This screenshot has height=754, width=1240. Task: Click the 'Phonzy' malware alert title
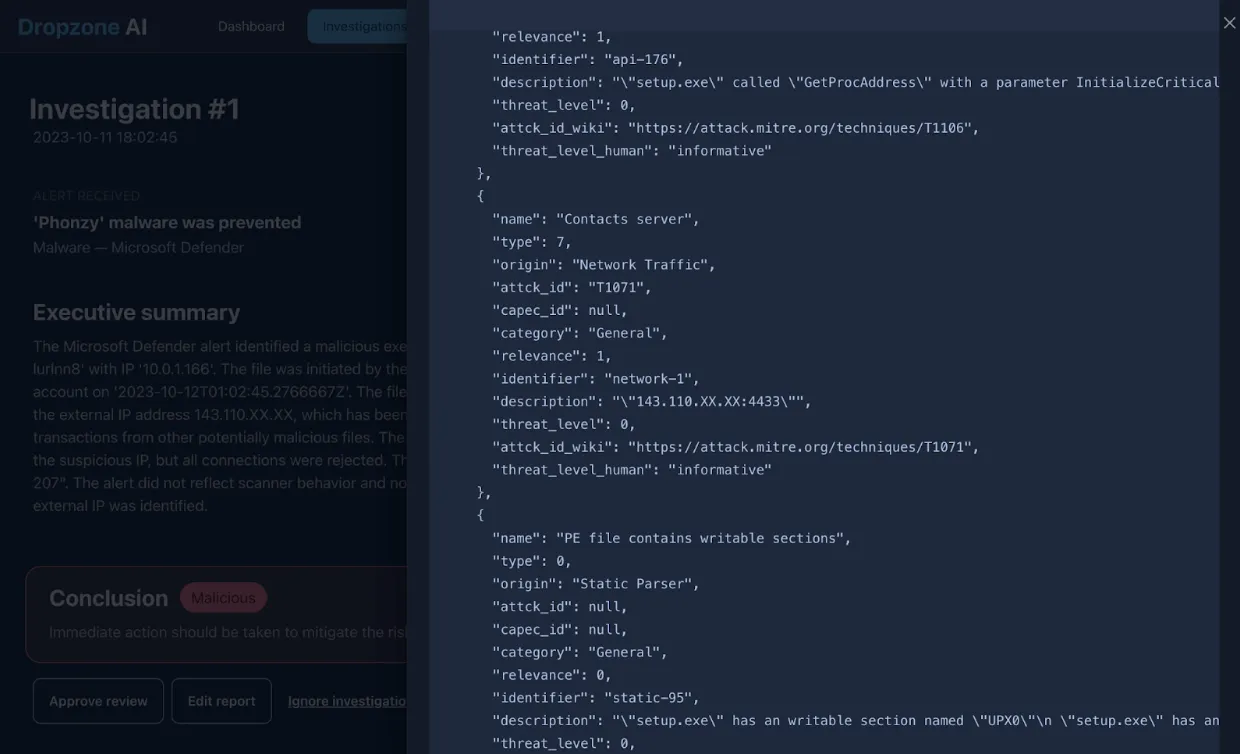(x=166, y=222)
